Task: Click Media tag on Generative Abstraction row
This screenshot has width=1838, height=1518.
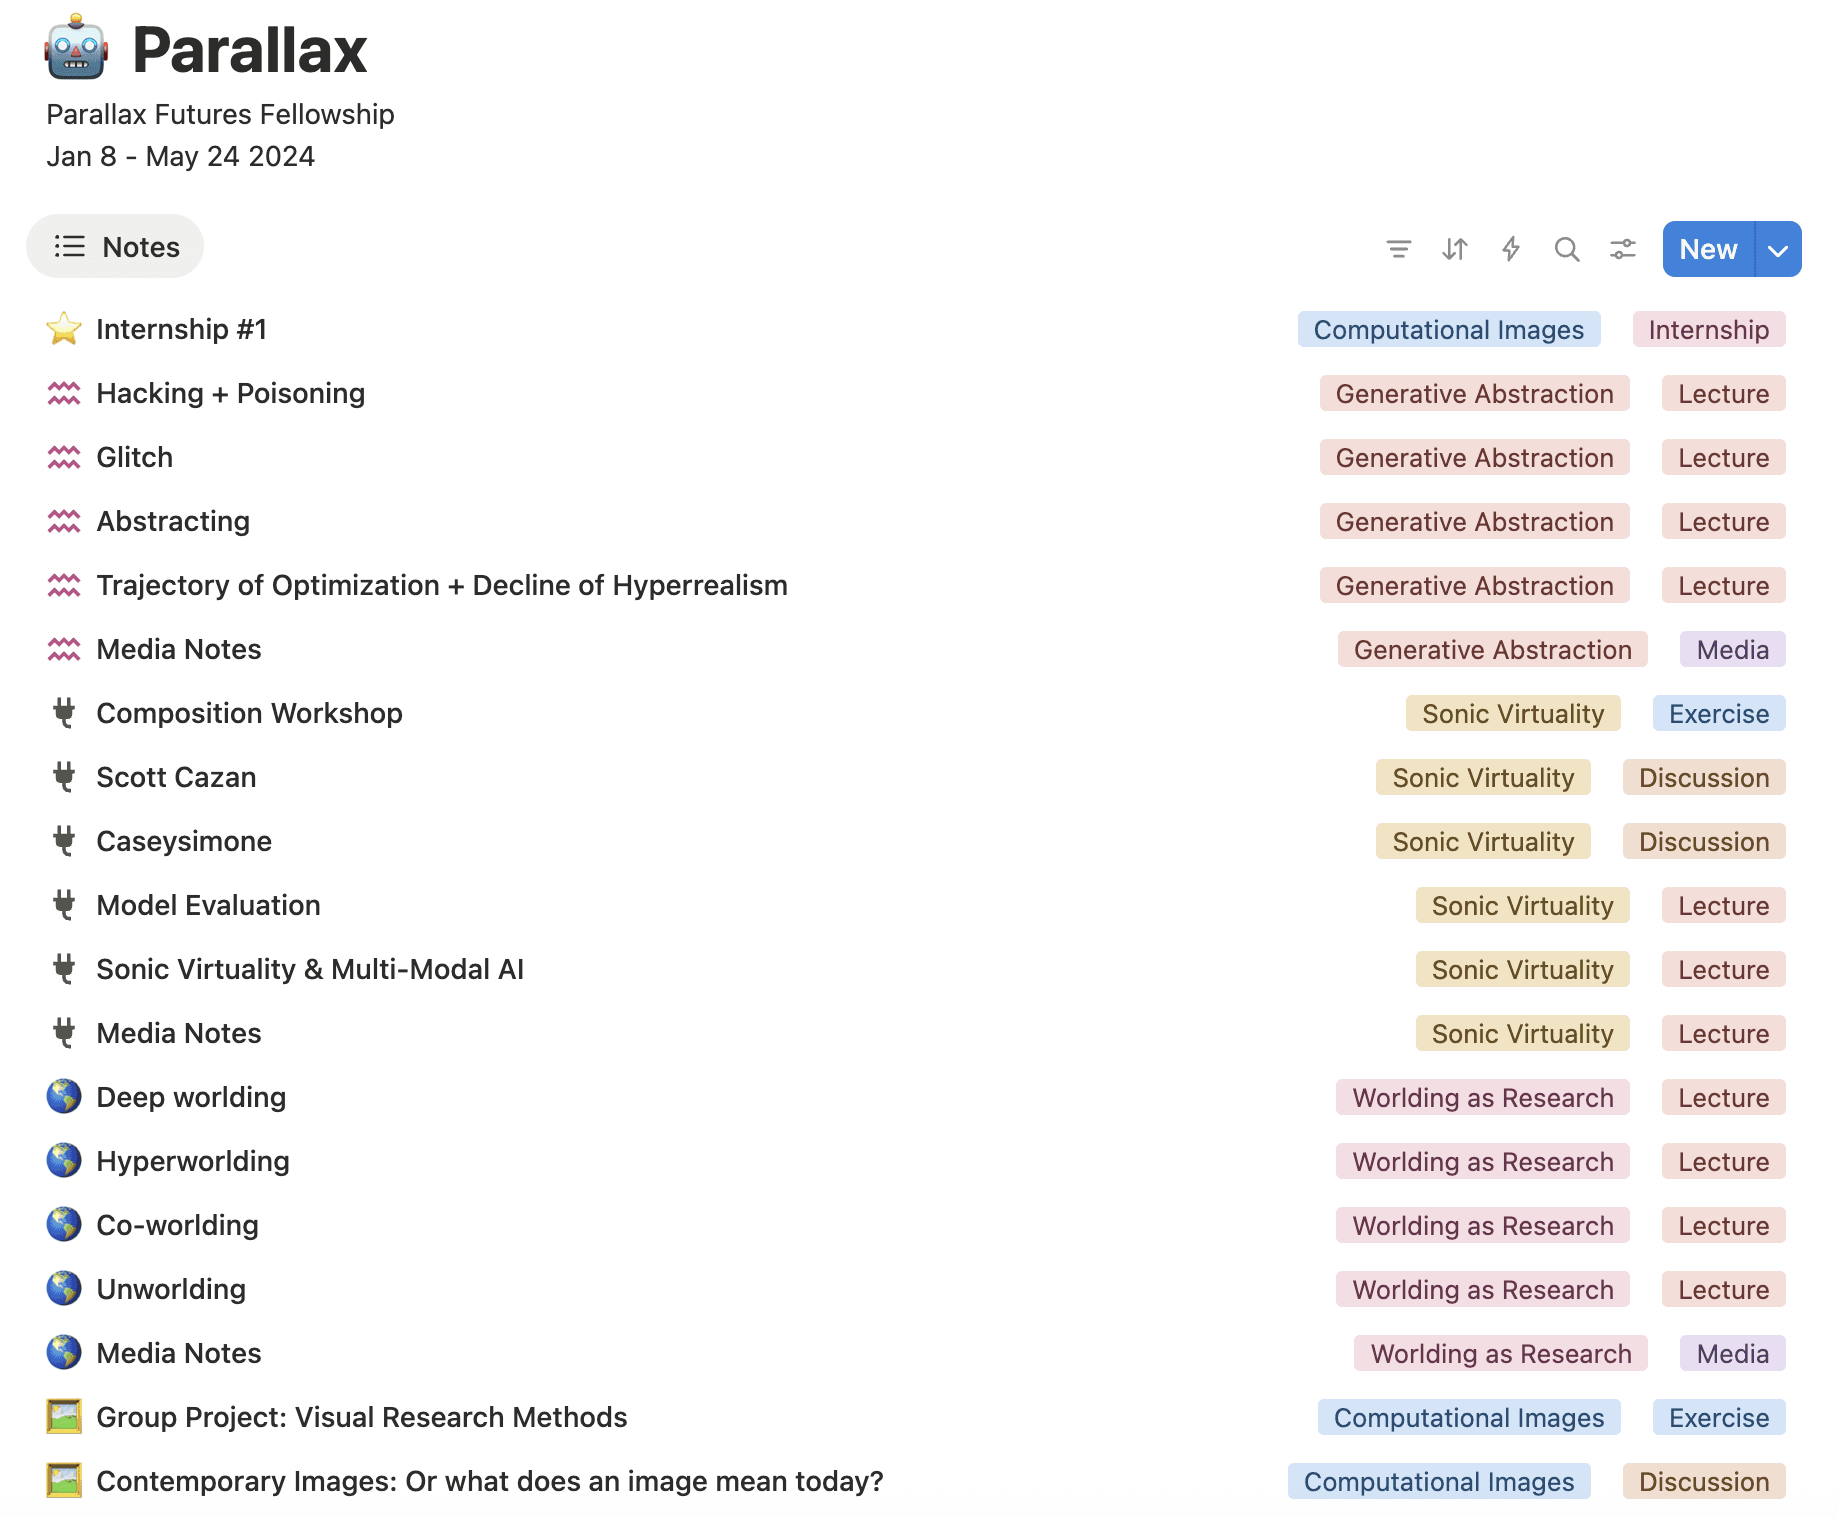Action: coord(1733,649)
